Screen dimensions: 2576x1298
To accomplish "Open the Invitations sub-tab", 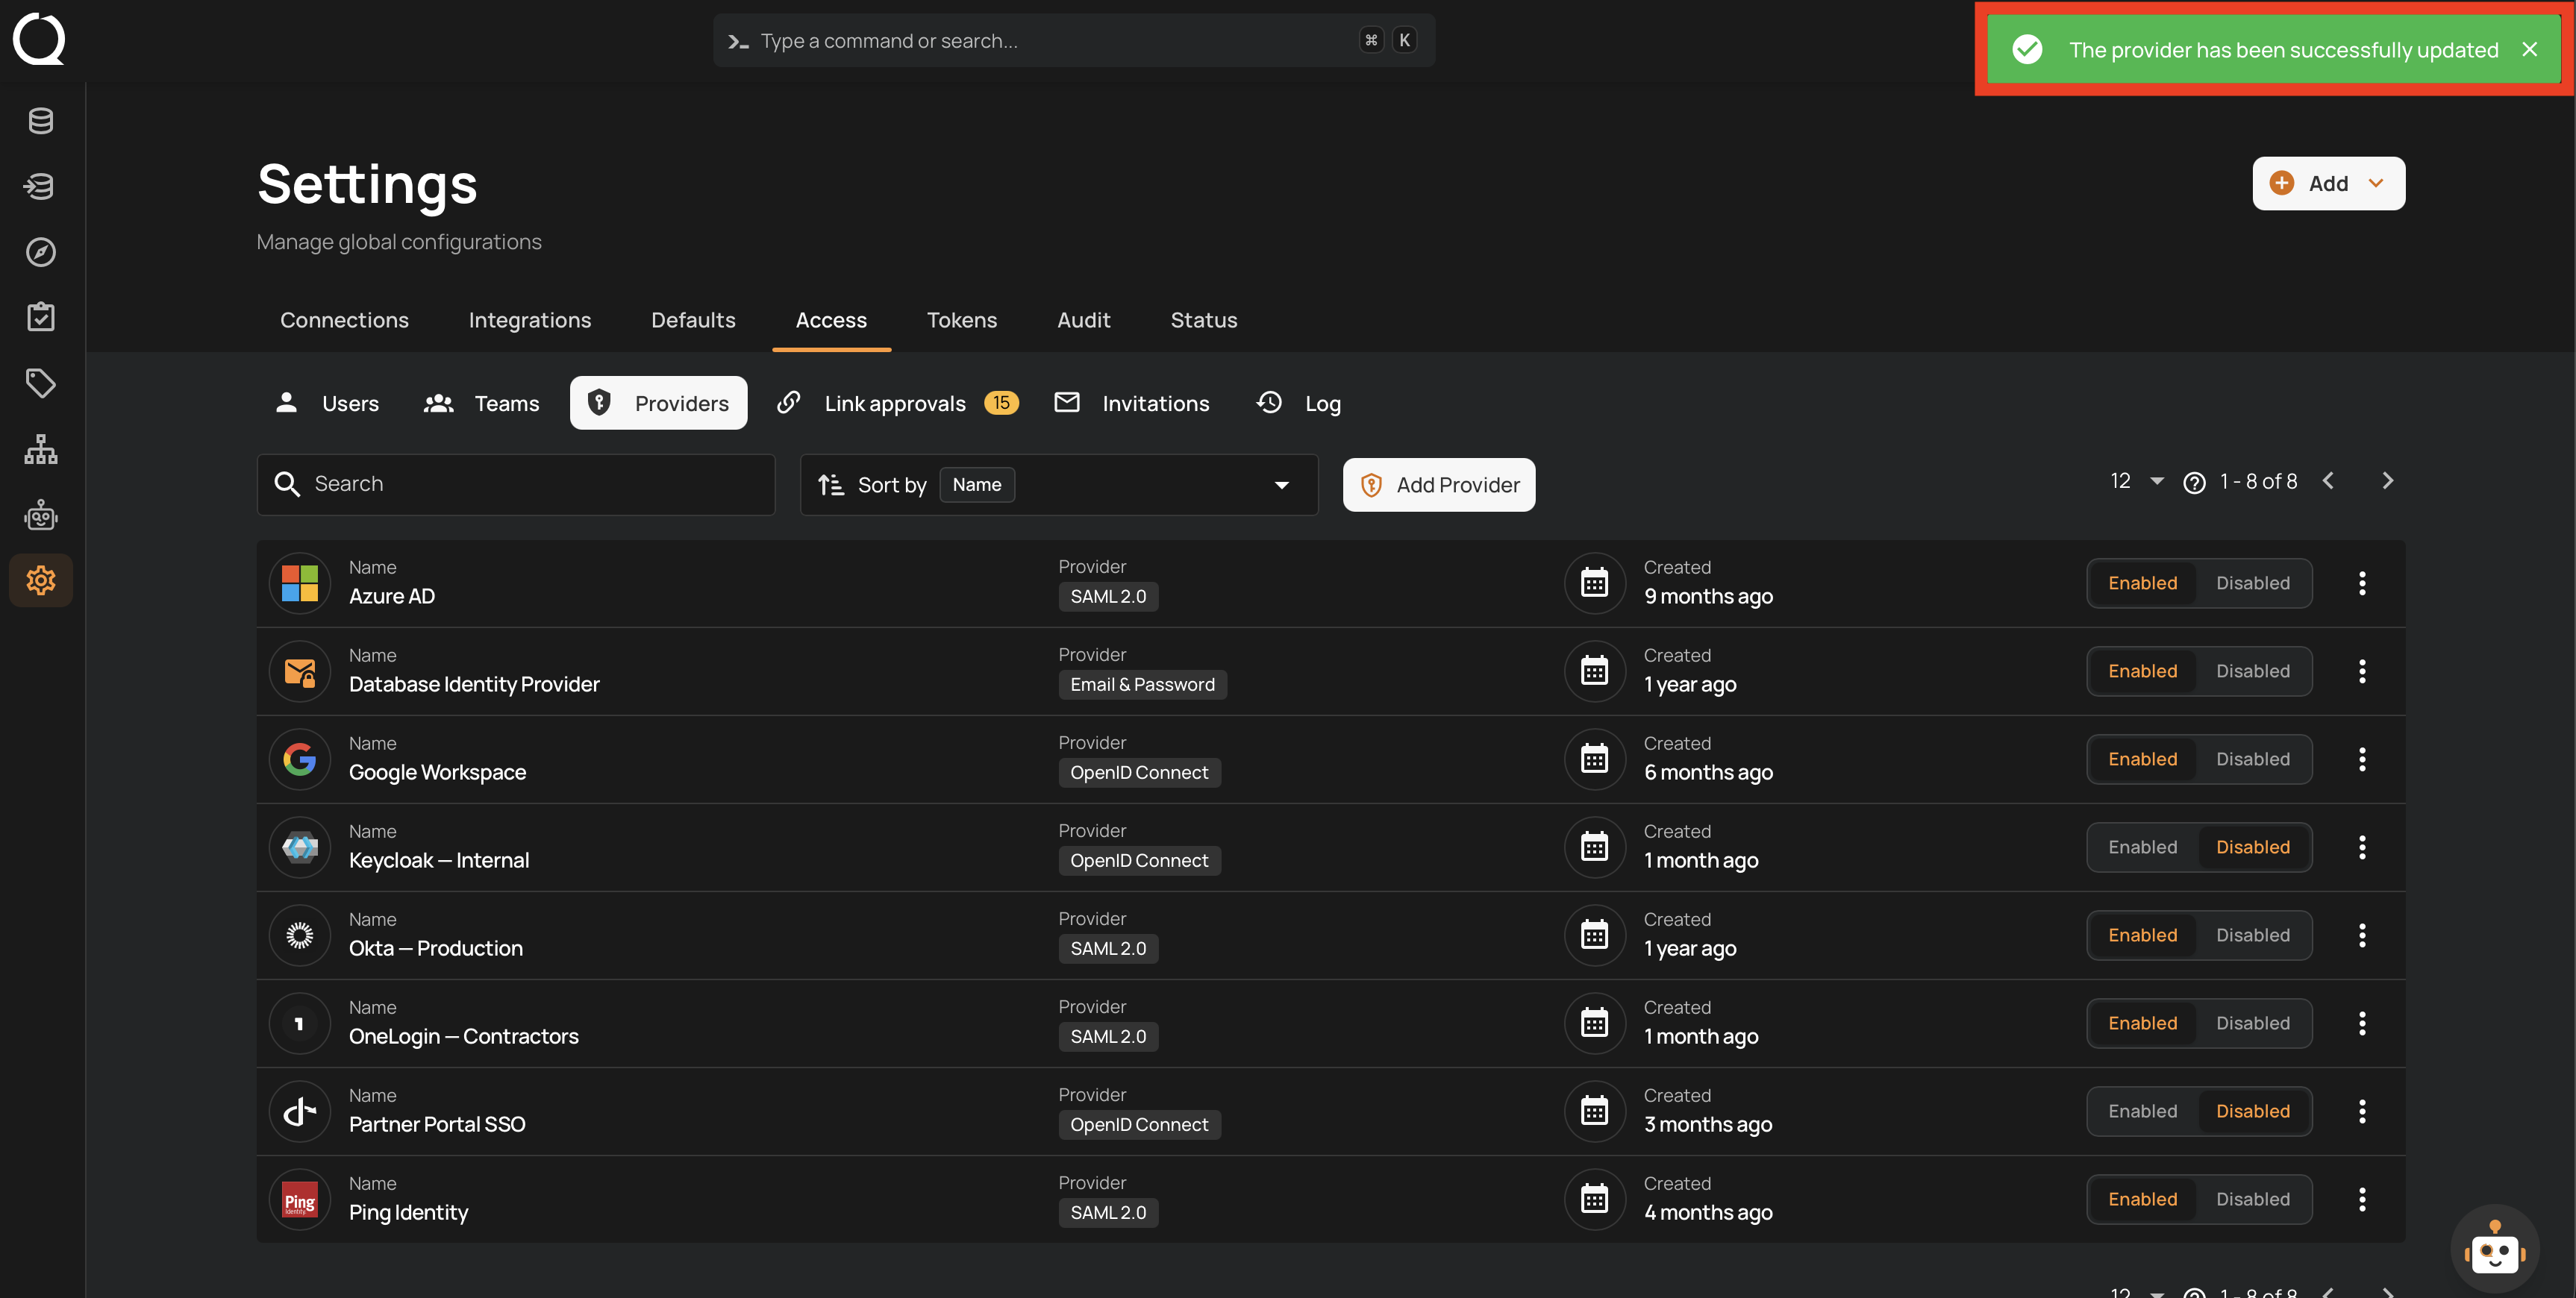I will [1133, 403].
